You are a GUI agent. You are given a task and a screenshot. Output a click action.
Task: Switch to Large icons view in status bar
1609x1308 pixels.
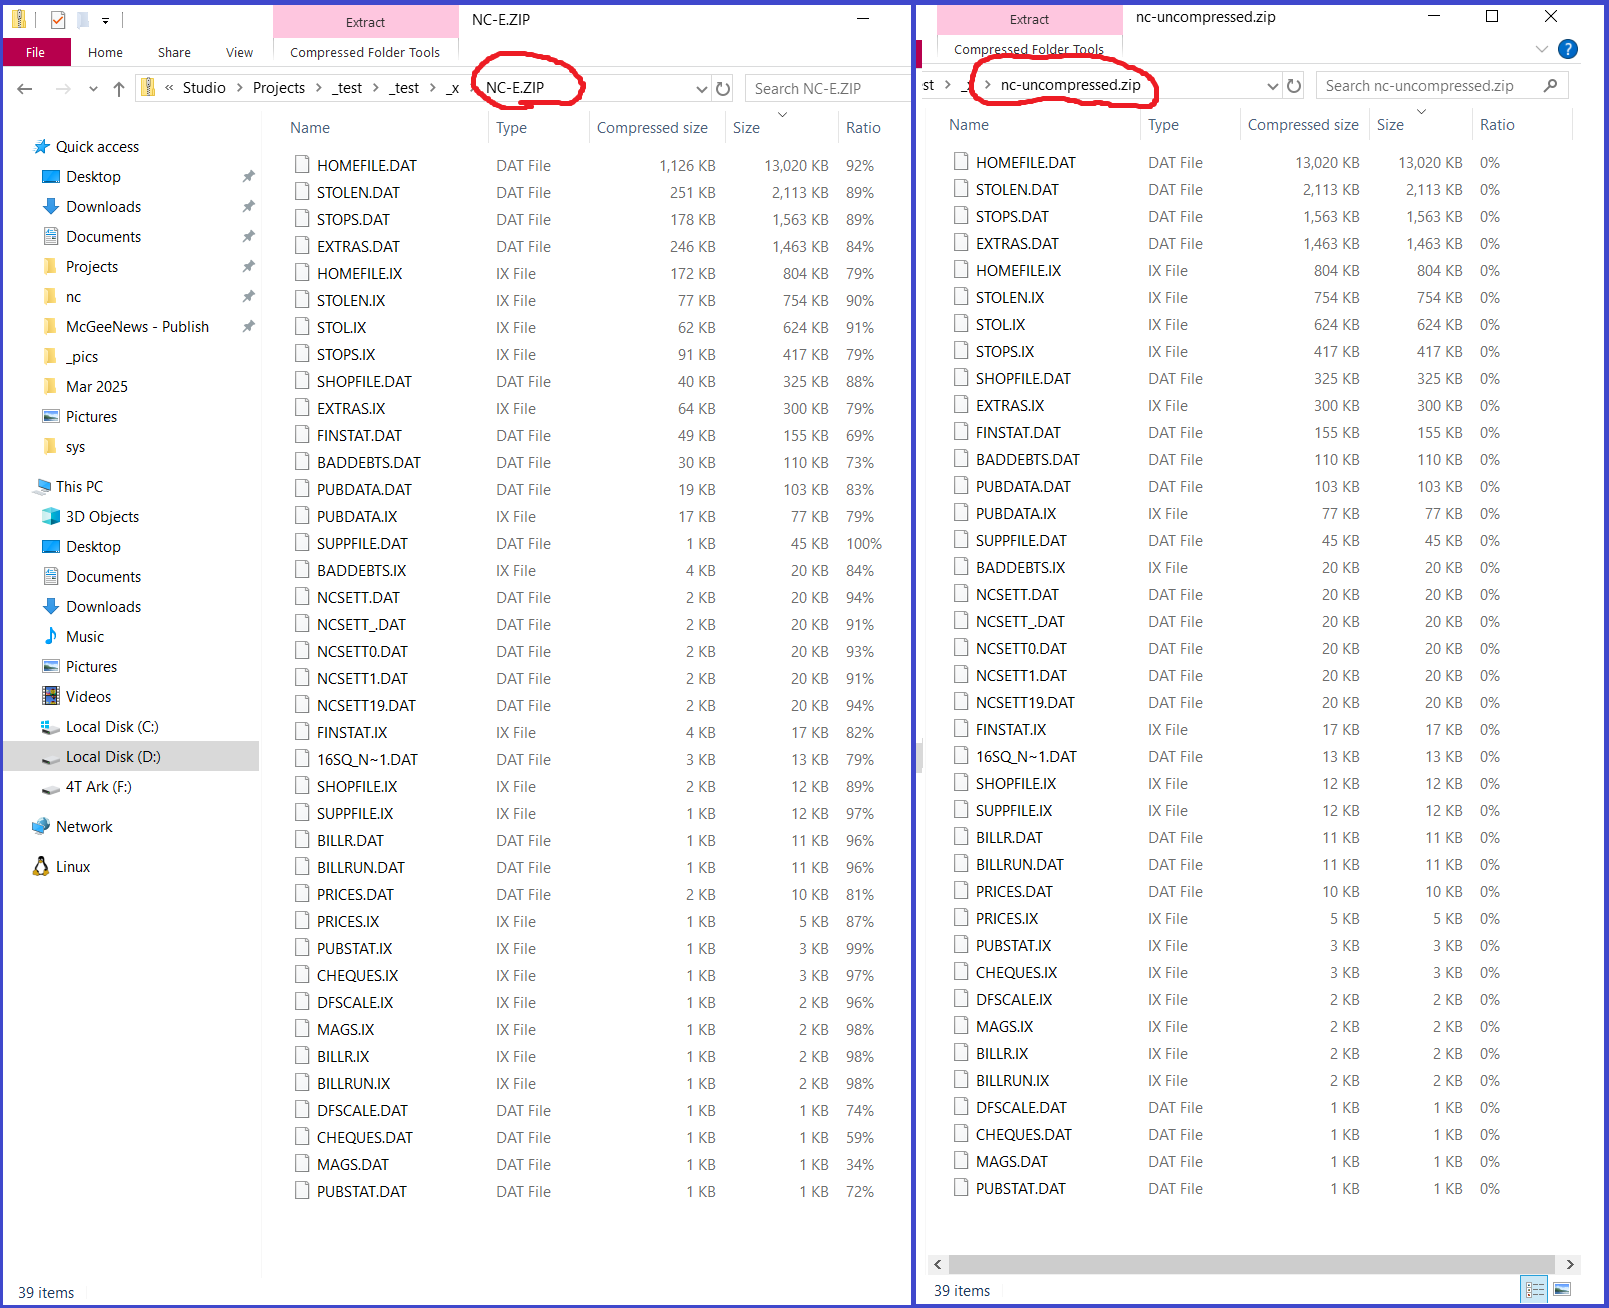coord(1562,1290)
